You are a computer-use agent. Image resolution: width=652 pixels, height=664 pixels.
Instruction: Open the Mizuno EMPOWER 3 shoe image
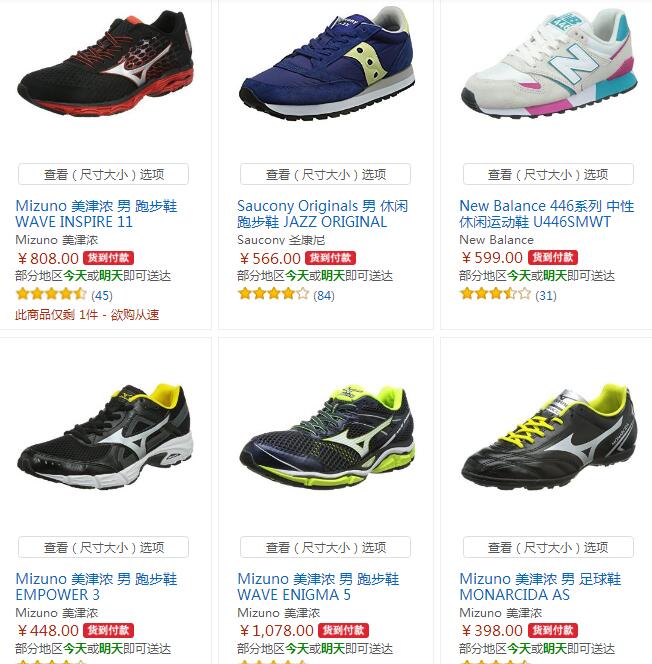105,436
